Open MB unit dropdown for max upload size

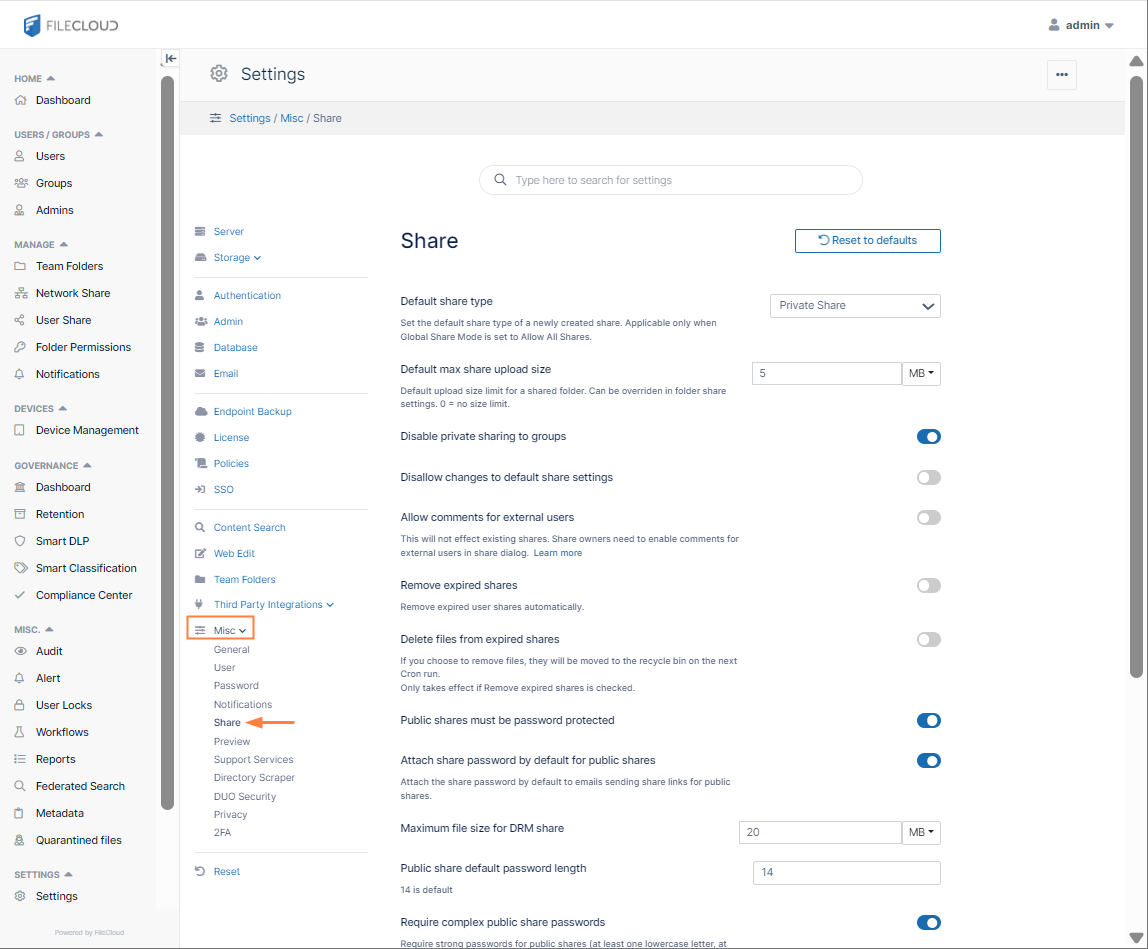(x=920, y=374)
